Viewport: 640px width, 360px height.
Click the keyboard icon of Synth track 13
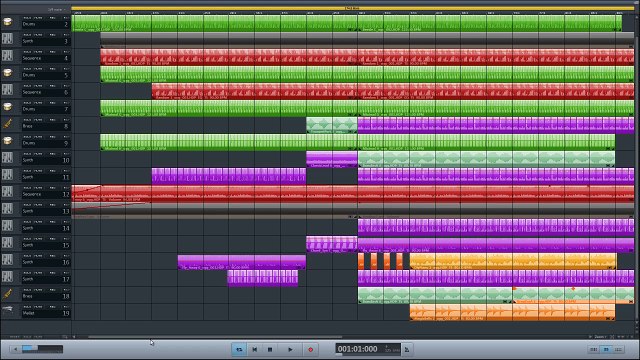pyautogui.click(x=7, y=209)
